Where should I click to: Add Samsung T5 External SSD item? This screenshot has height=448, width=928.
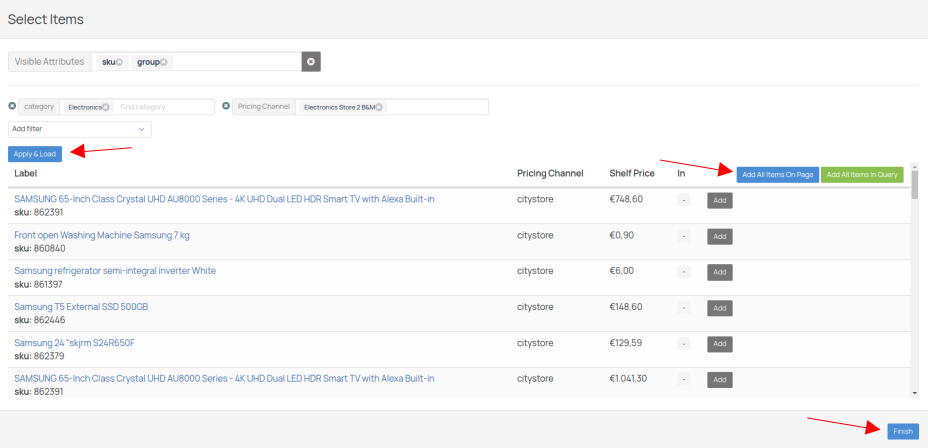click(720, 308)
